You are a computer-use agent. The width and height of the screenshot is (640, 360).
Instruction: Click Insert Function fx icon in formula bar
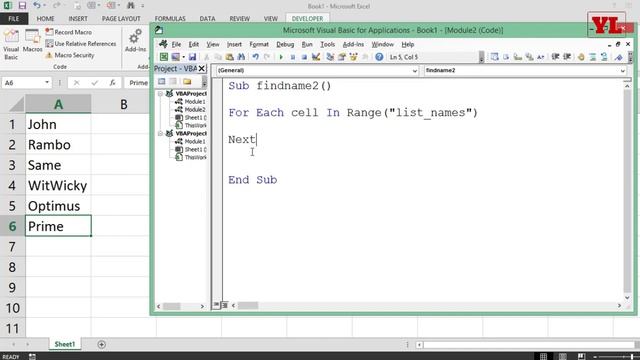112,82
